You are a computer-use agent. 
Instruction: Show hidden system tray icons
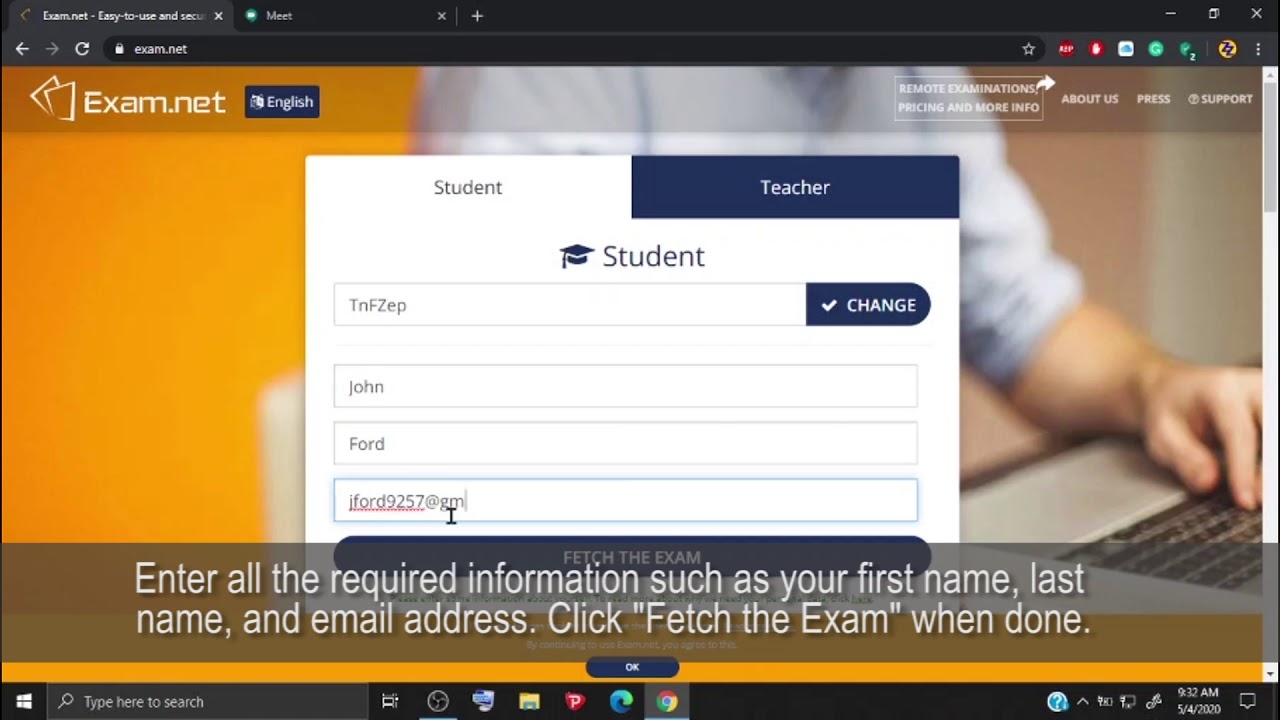[1083, 702]
